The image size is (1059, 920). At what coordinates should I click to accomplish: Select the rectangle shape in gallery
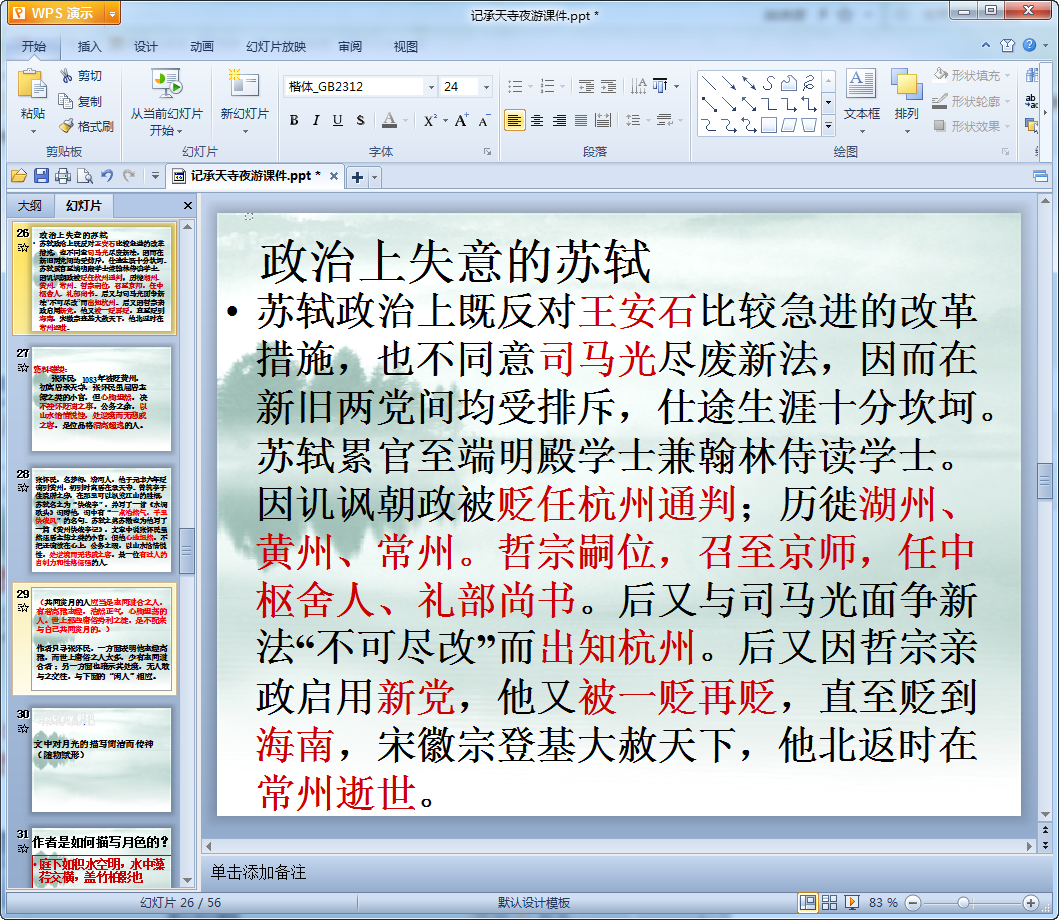[x=769, y=126]
